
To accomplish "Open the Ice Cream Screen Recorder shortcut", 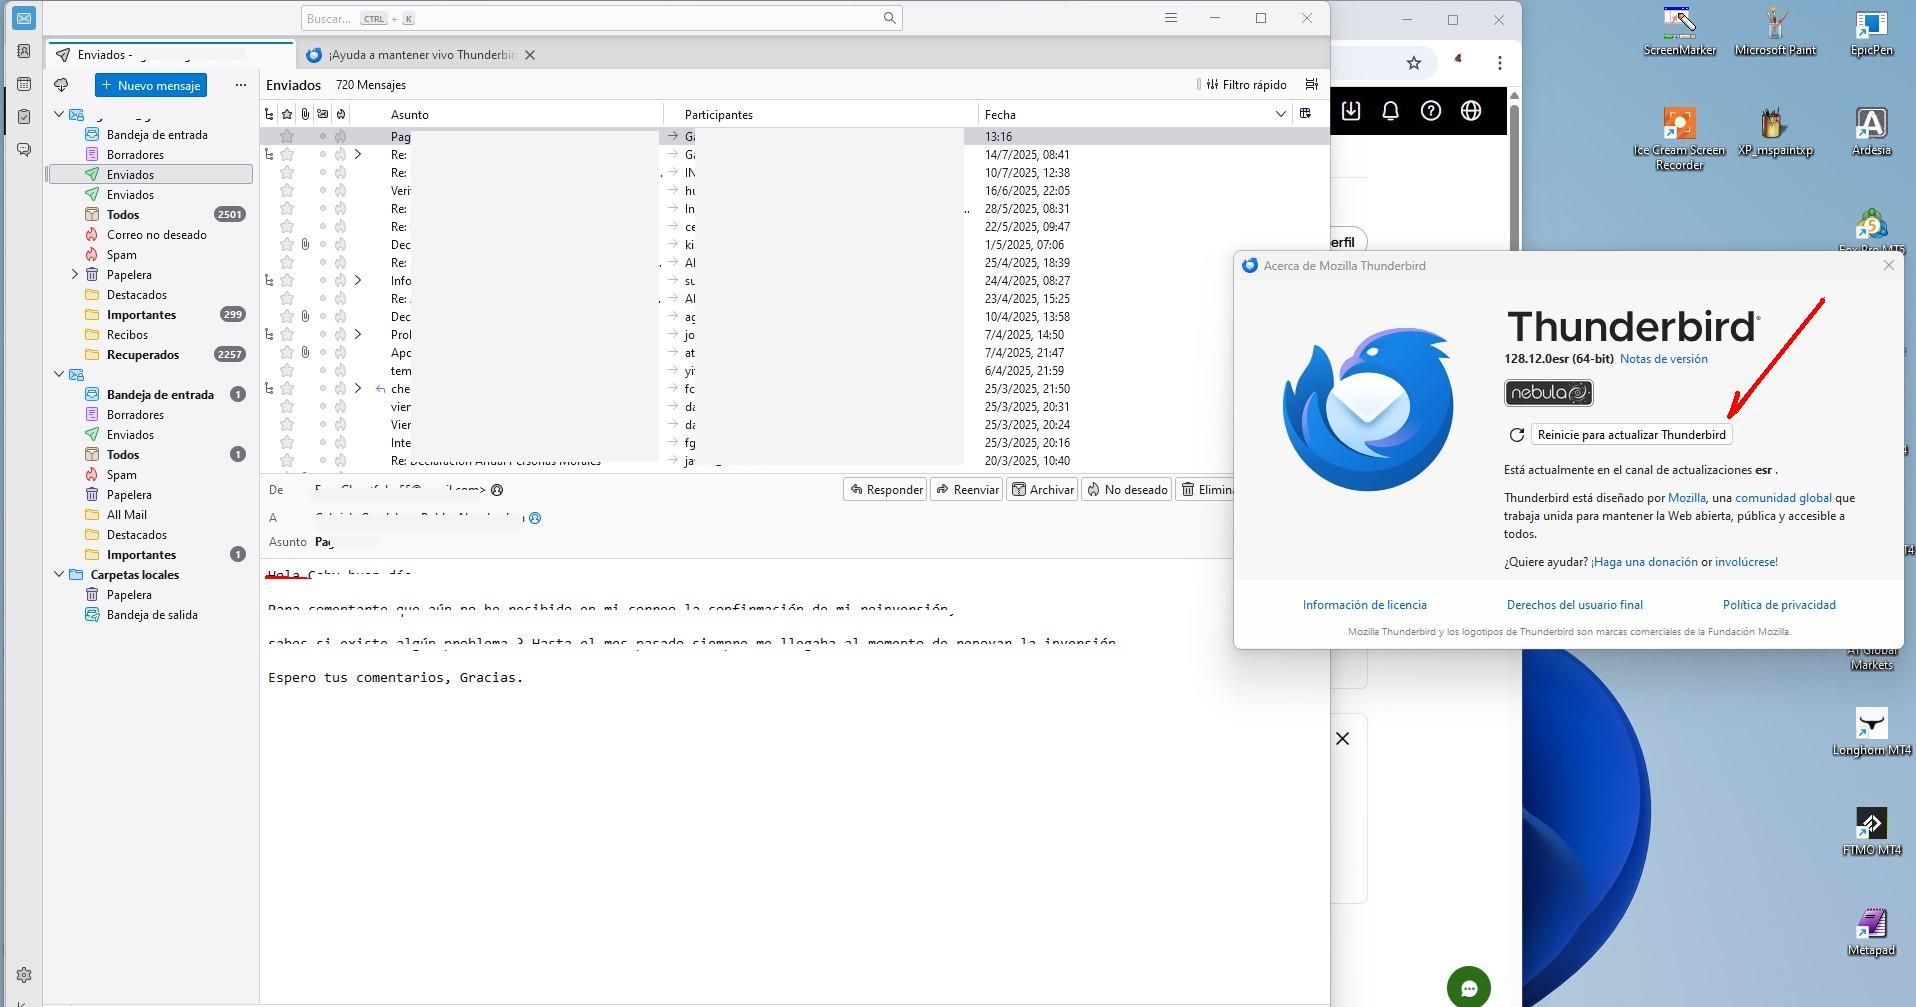I will tap(1679, 139).
